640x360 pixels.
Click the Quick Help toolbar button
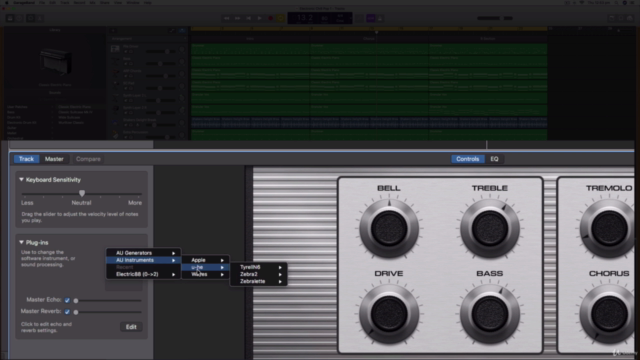(20, 18)
